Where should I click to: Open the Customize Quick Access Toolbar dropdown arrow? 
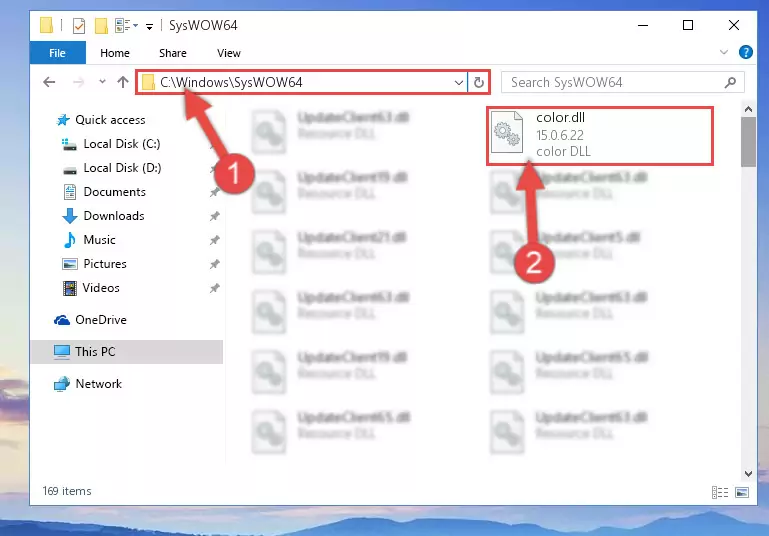[x=149, y=26]
